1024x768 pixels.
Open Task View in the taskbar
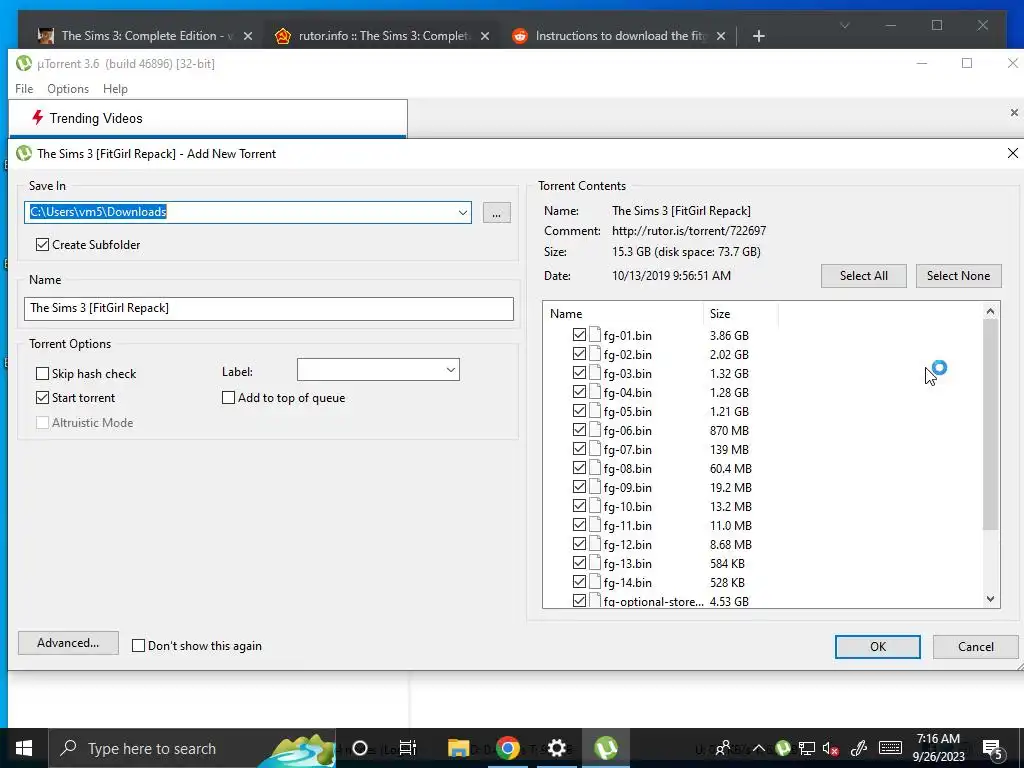coord(408,748)
